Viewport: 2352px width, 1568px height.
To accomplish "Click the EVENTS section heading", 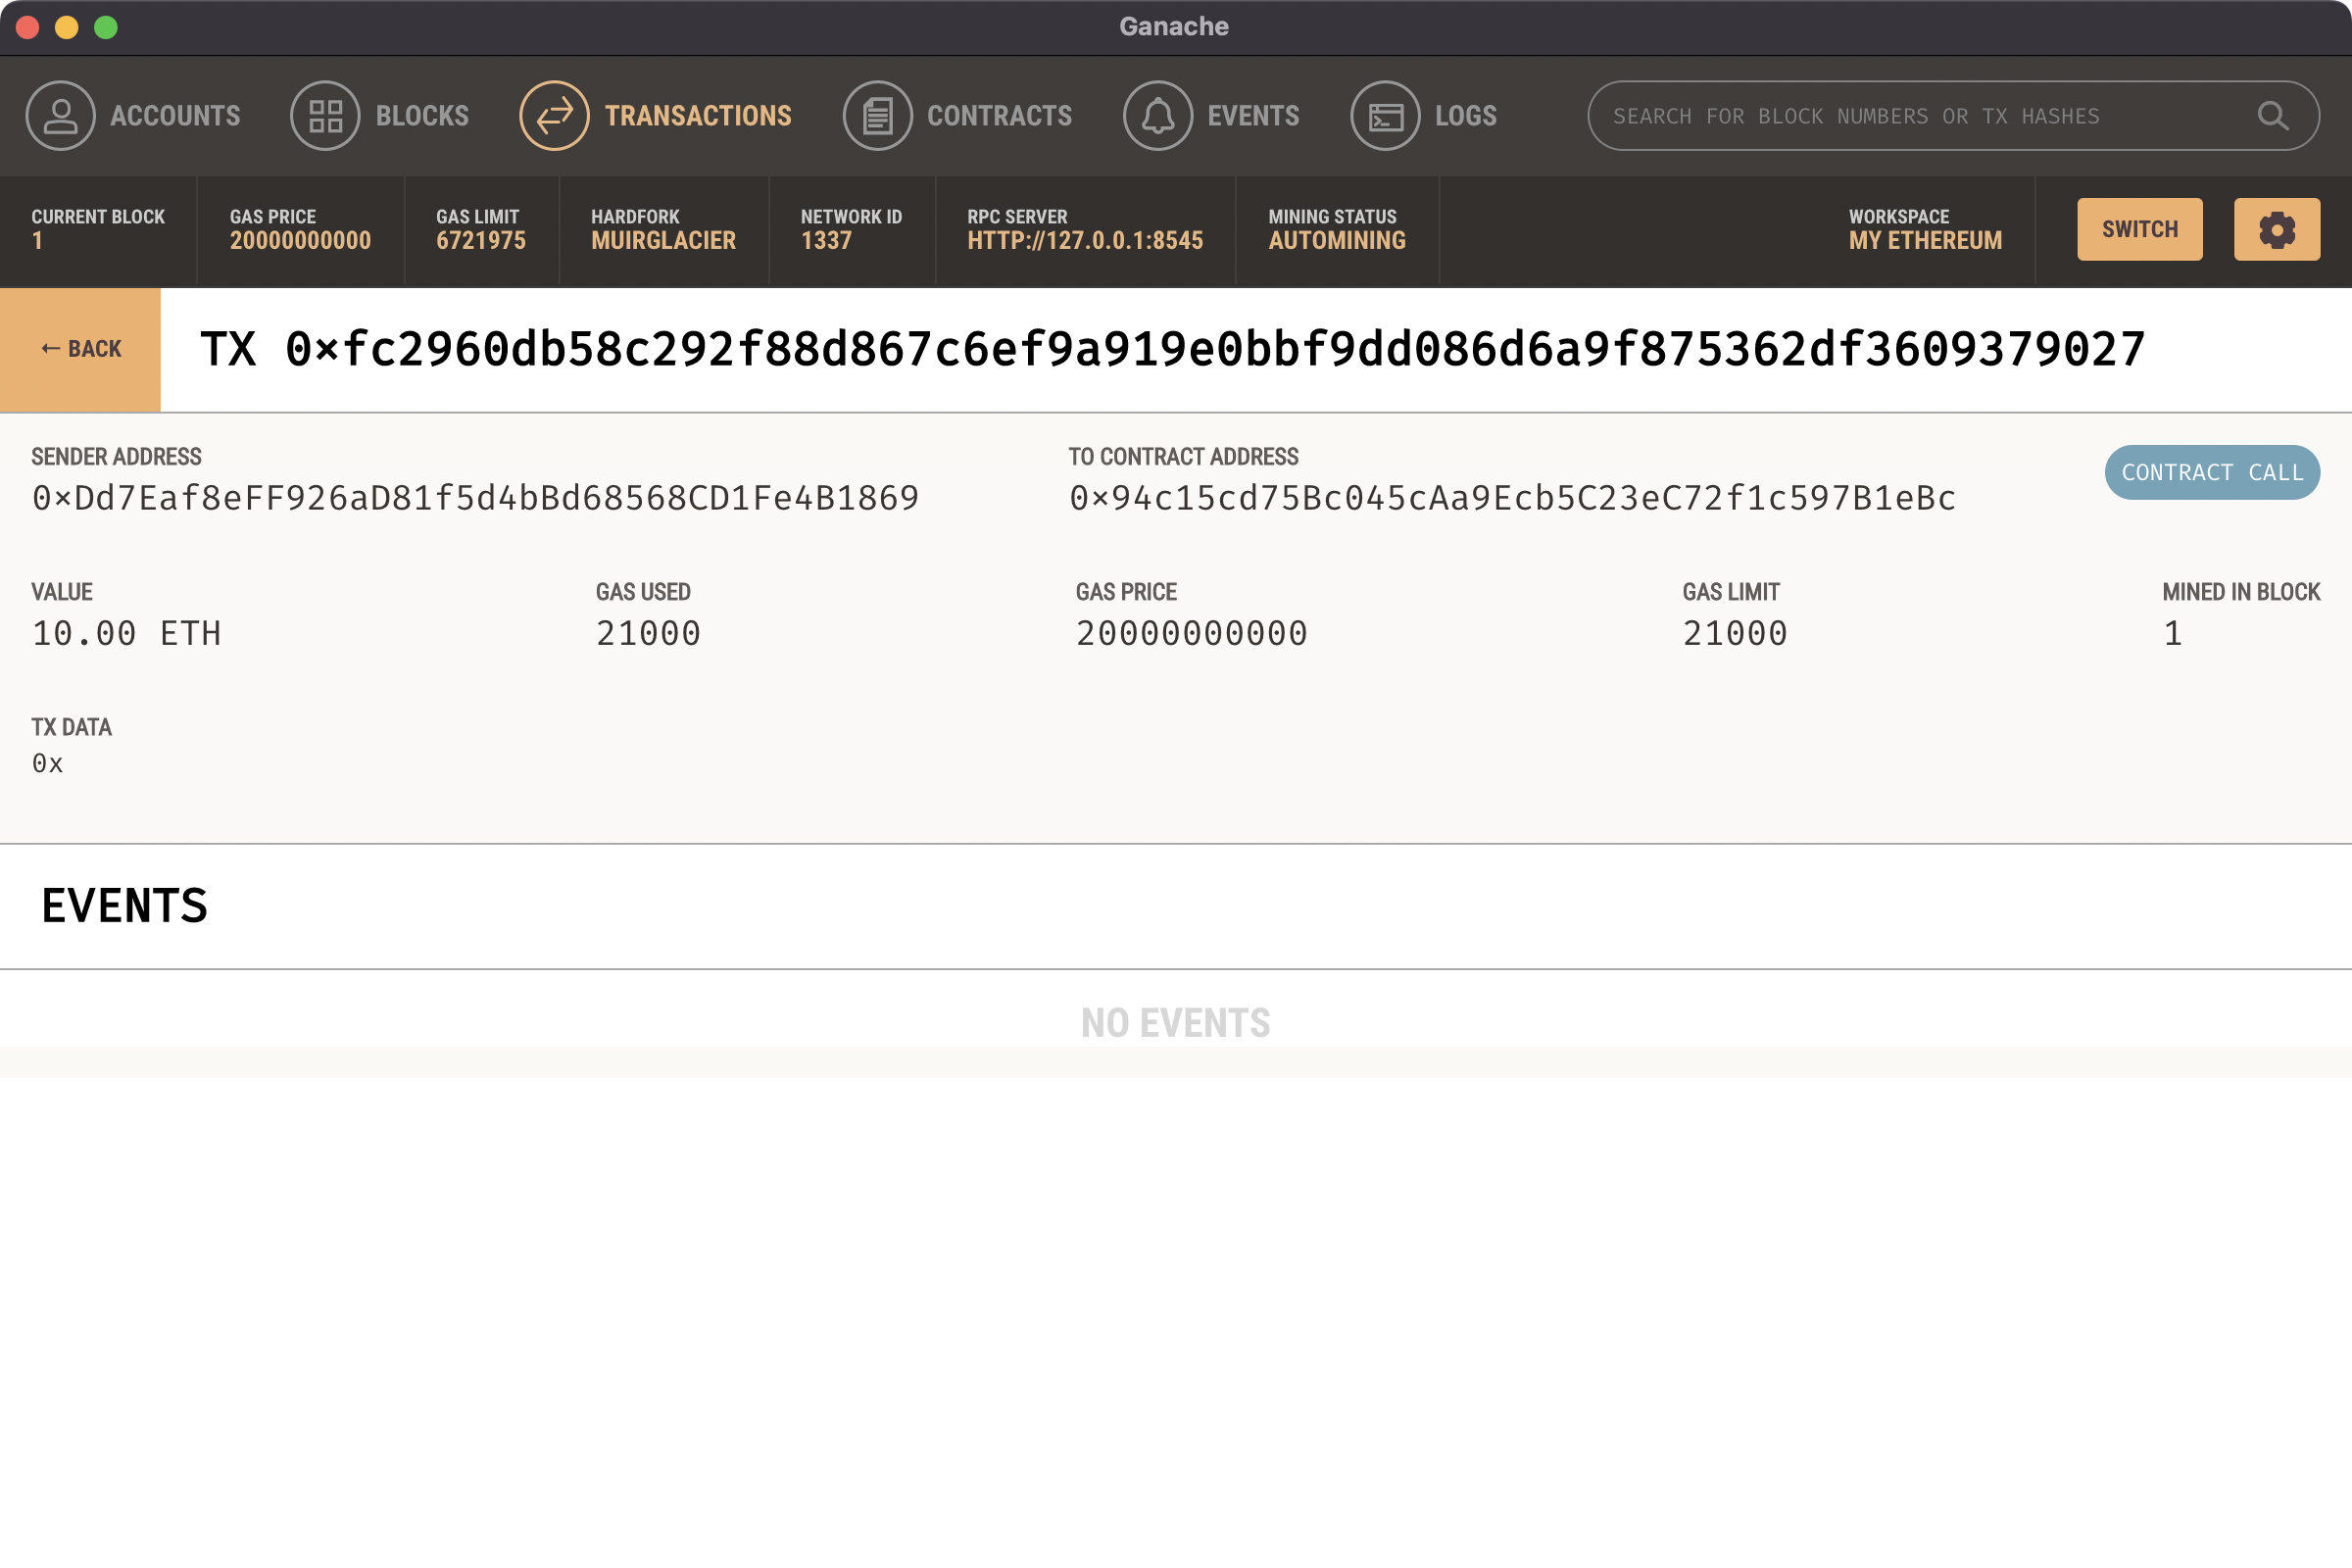I will coord(125,906).
